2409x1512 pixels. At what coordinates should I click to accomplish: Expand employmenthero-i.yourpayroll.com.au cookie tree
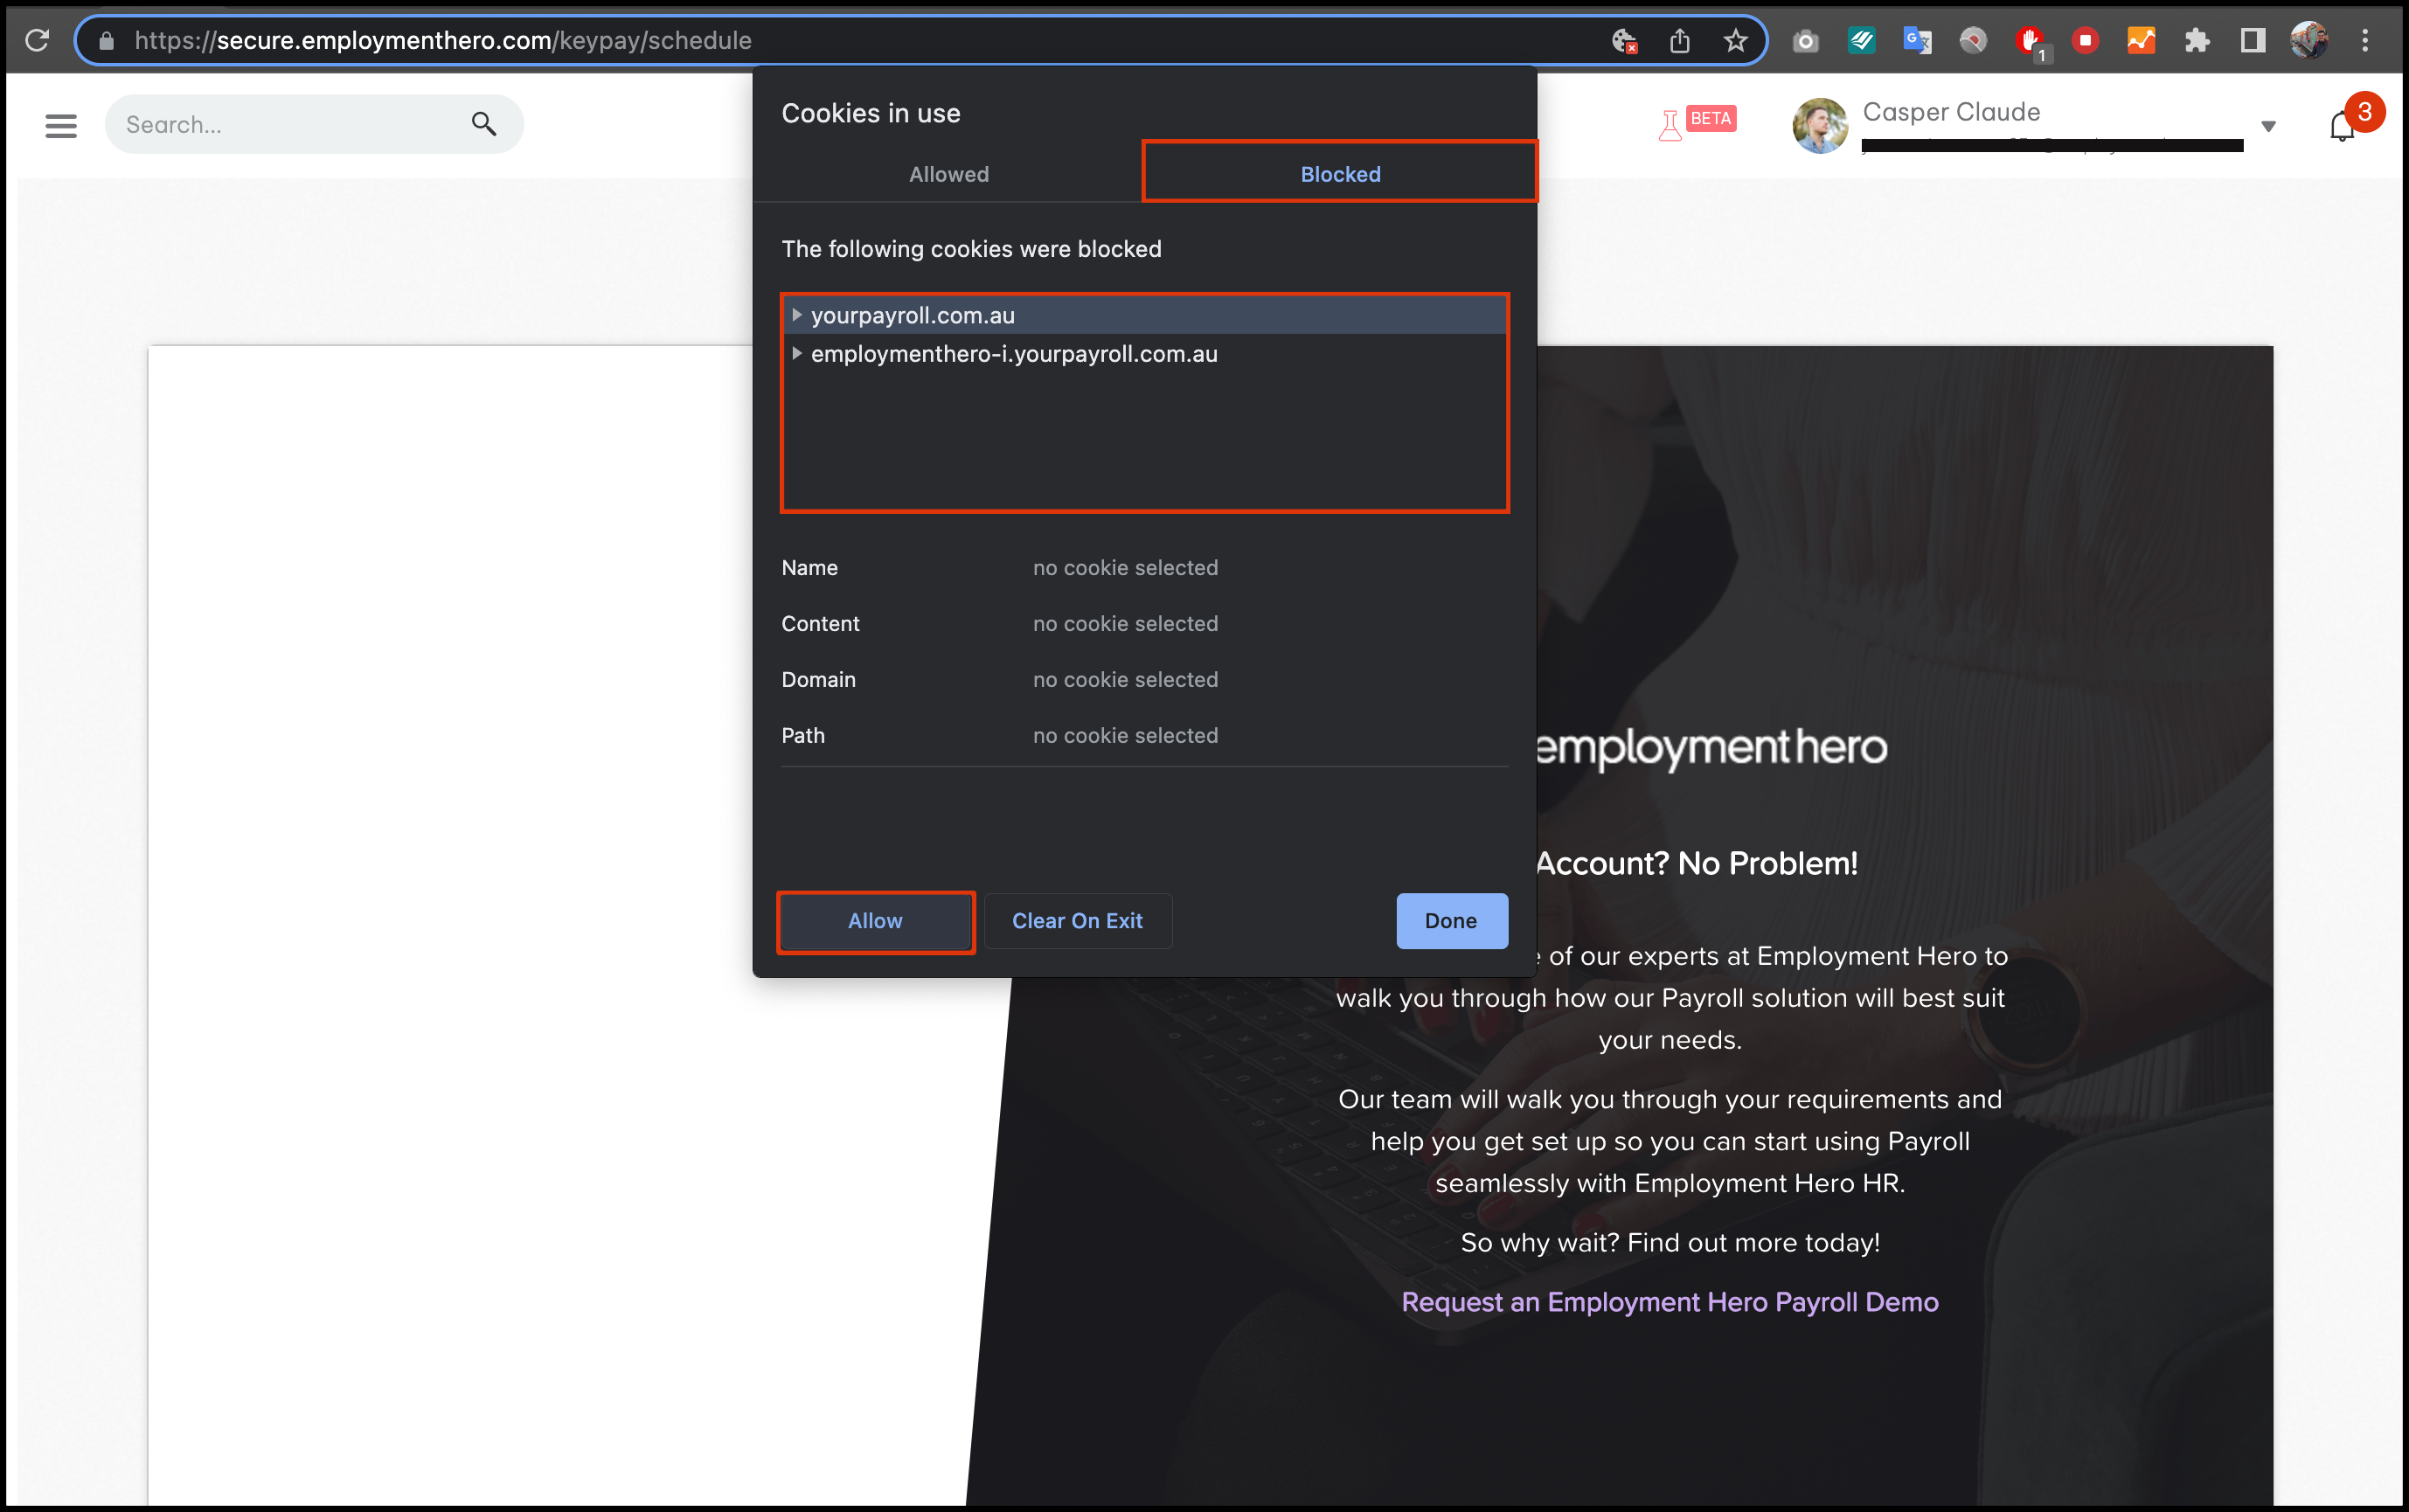[797, 354]
